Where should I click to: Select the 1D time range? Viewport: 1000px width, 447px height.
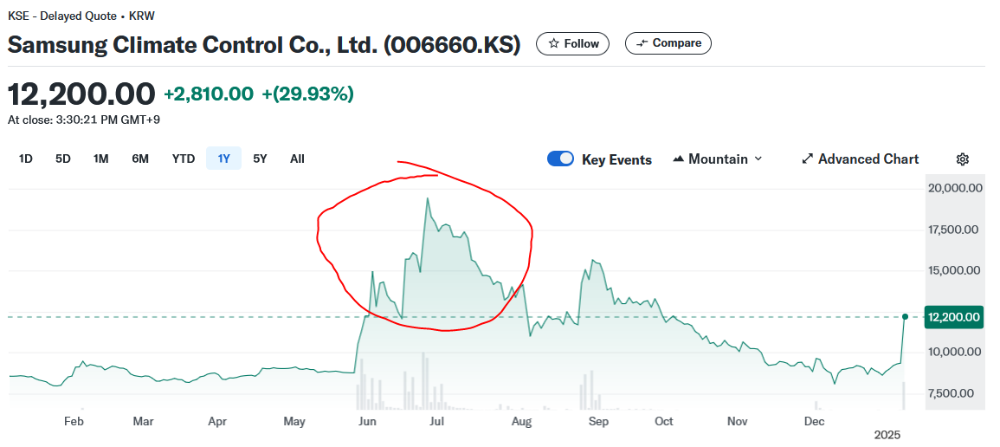(27, 158)
